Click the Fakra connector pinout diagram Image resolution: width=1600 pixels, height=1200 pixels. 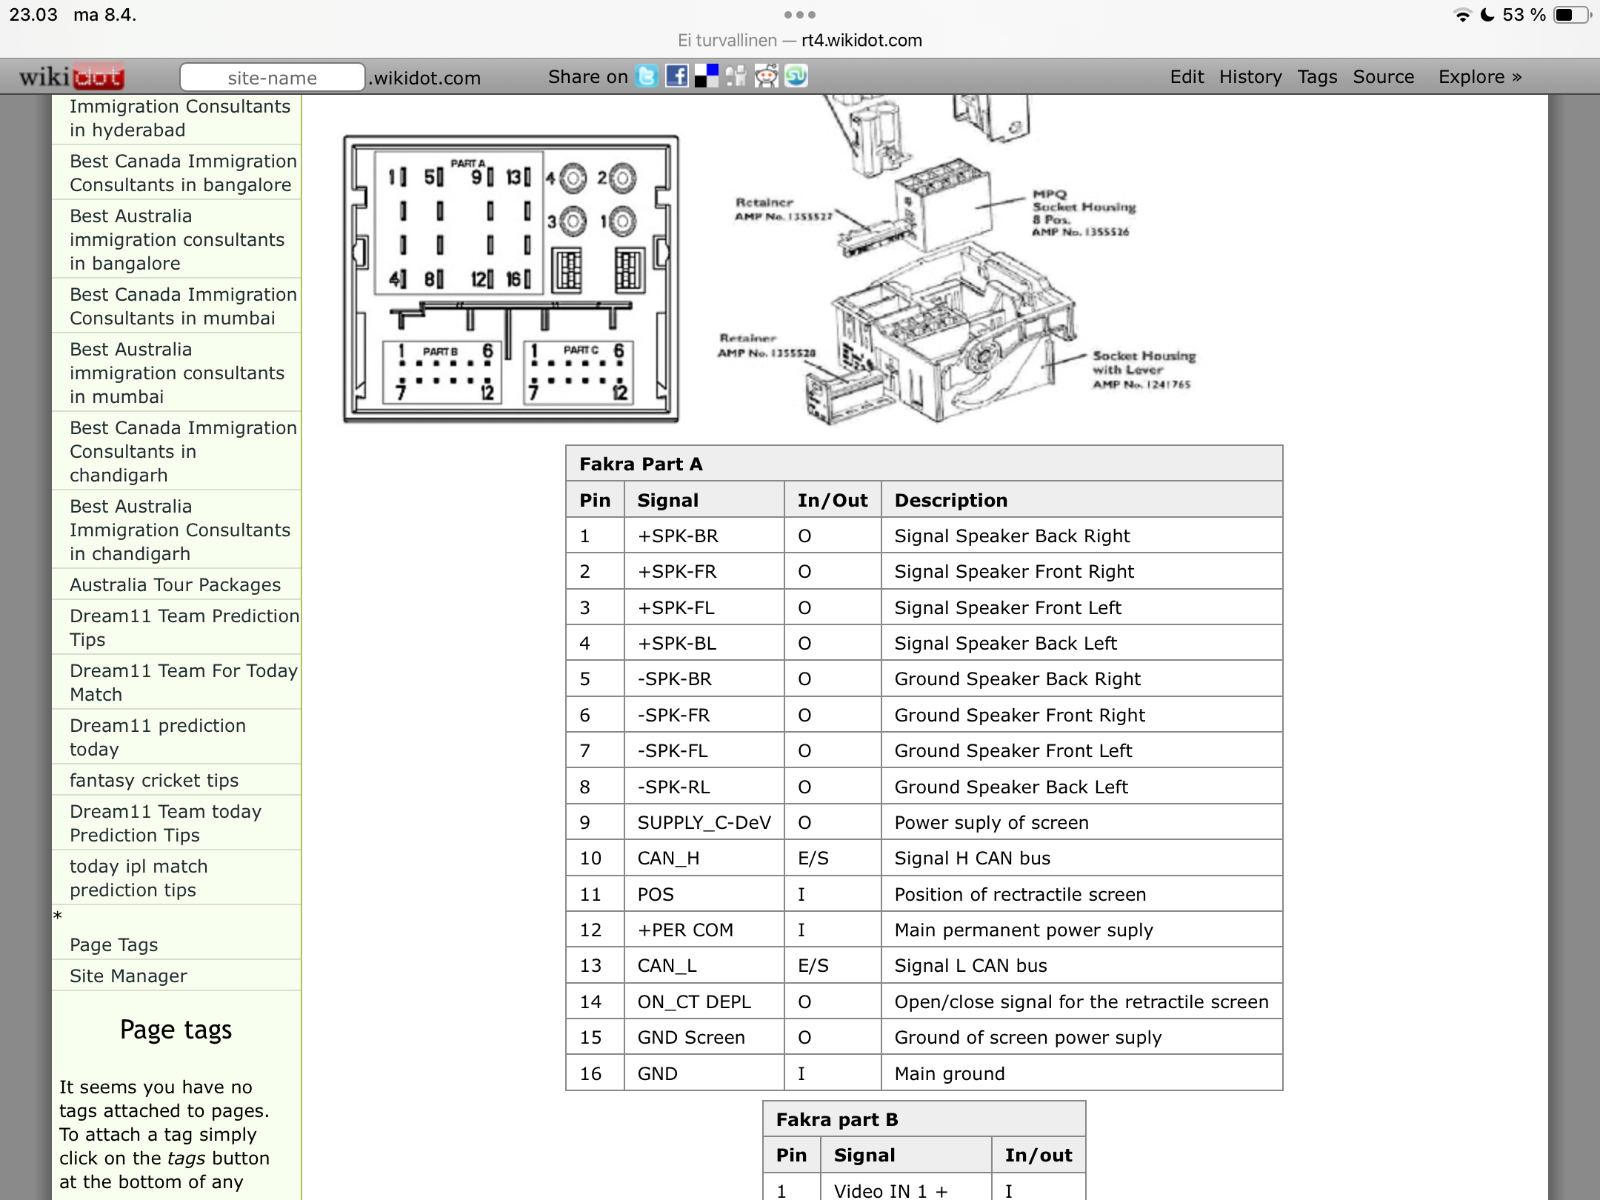511,279
